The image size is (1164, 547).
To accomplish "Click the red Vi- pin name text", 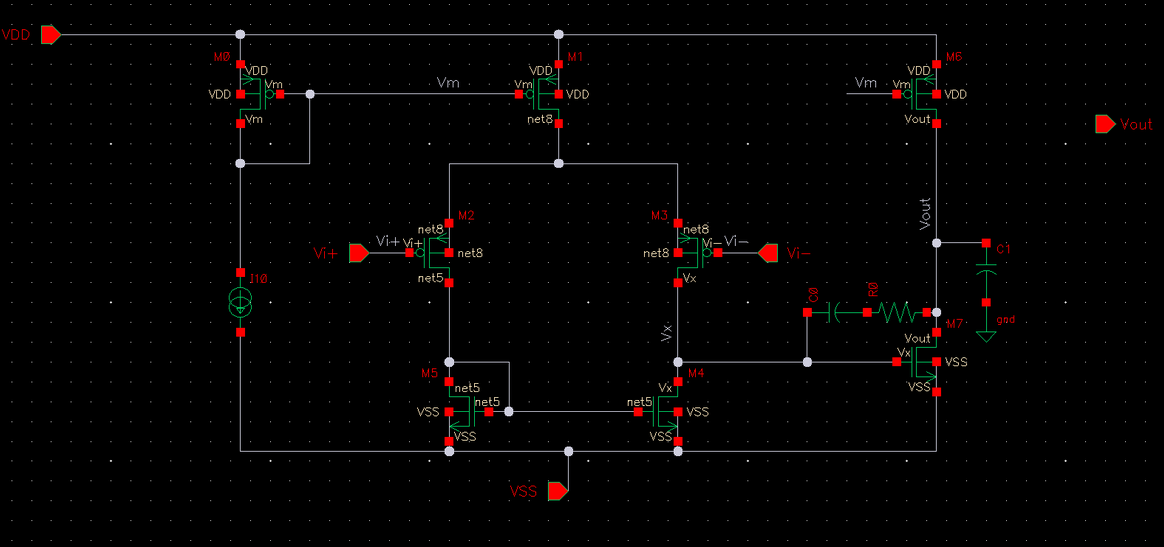I will [x=799, y=254].
